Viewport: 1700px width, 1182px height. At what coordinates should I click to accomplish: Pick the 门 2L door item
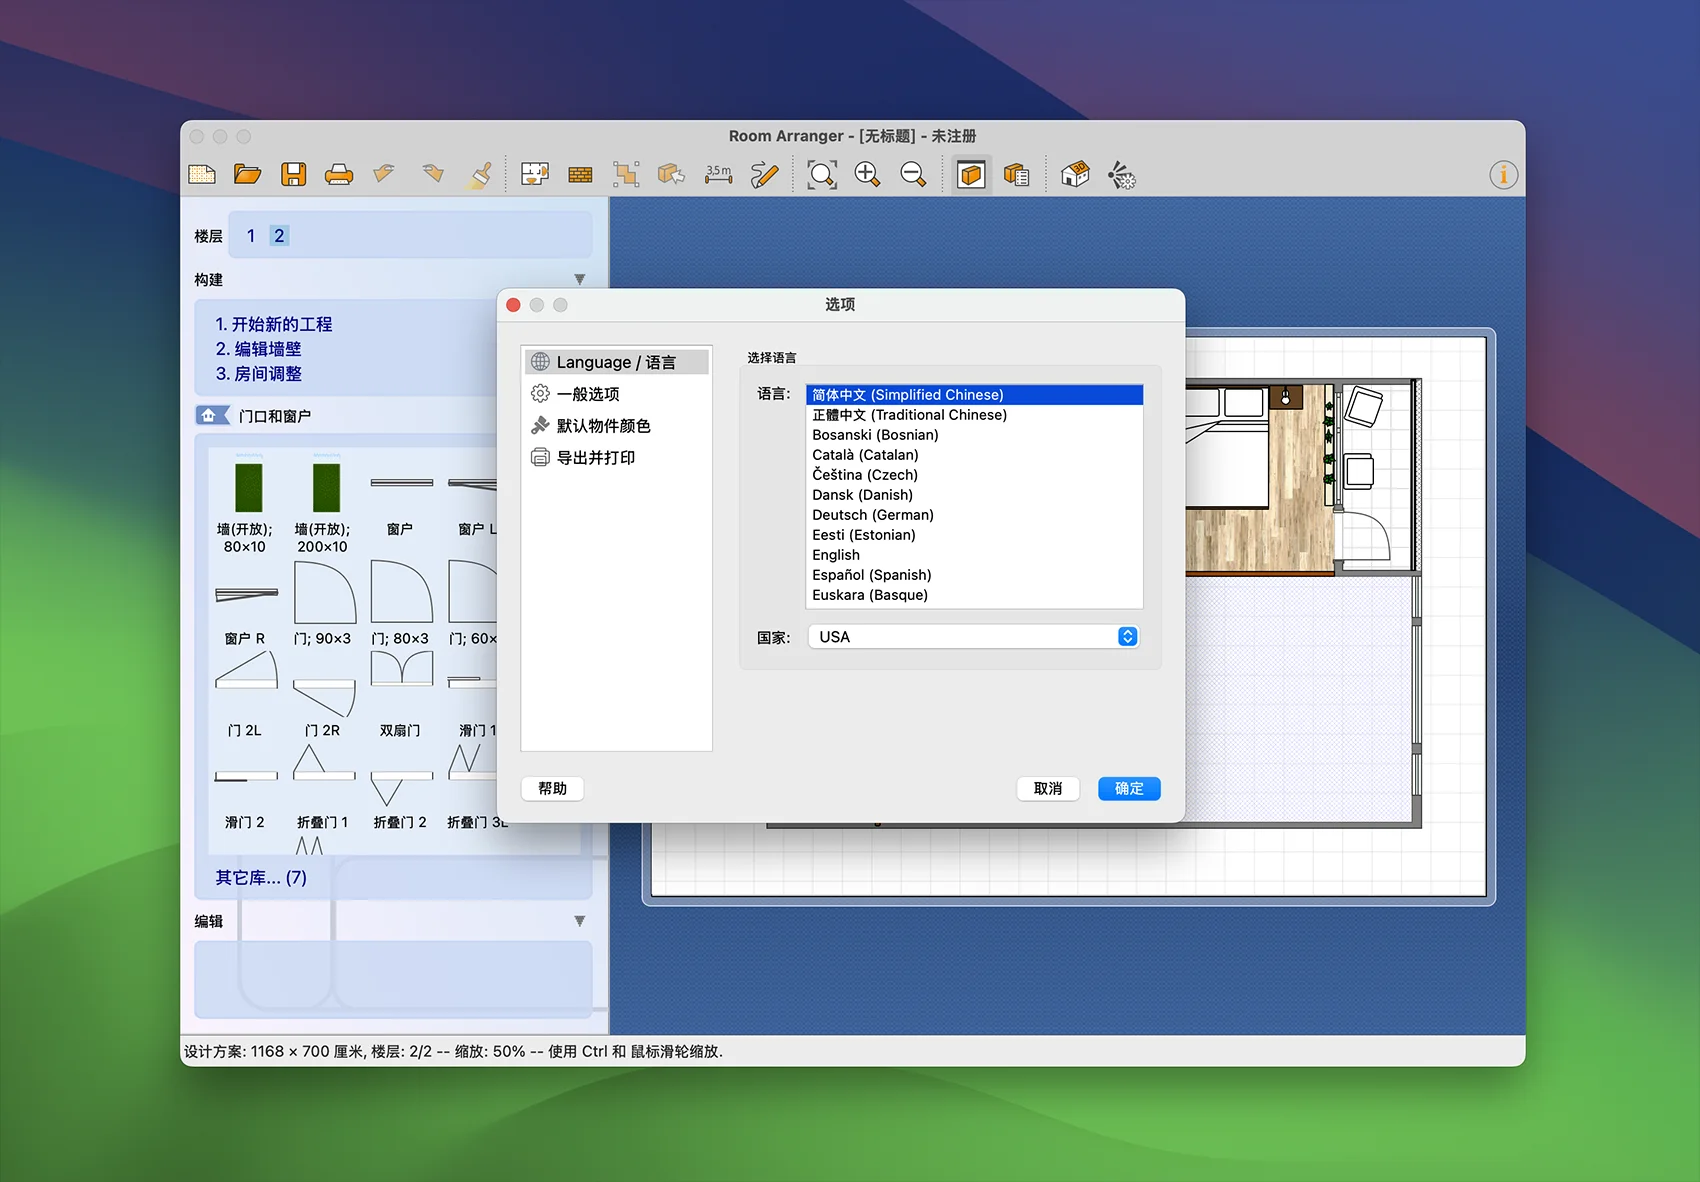245,695
